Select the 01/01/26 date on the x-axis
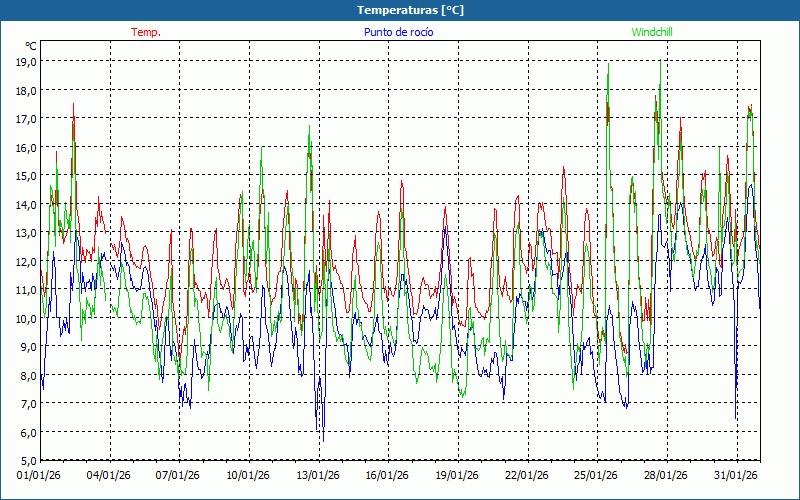The height and width of the screenshot is (500, 800). pos(40,475)
